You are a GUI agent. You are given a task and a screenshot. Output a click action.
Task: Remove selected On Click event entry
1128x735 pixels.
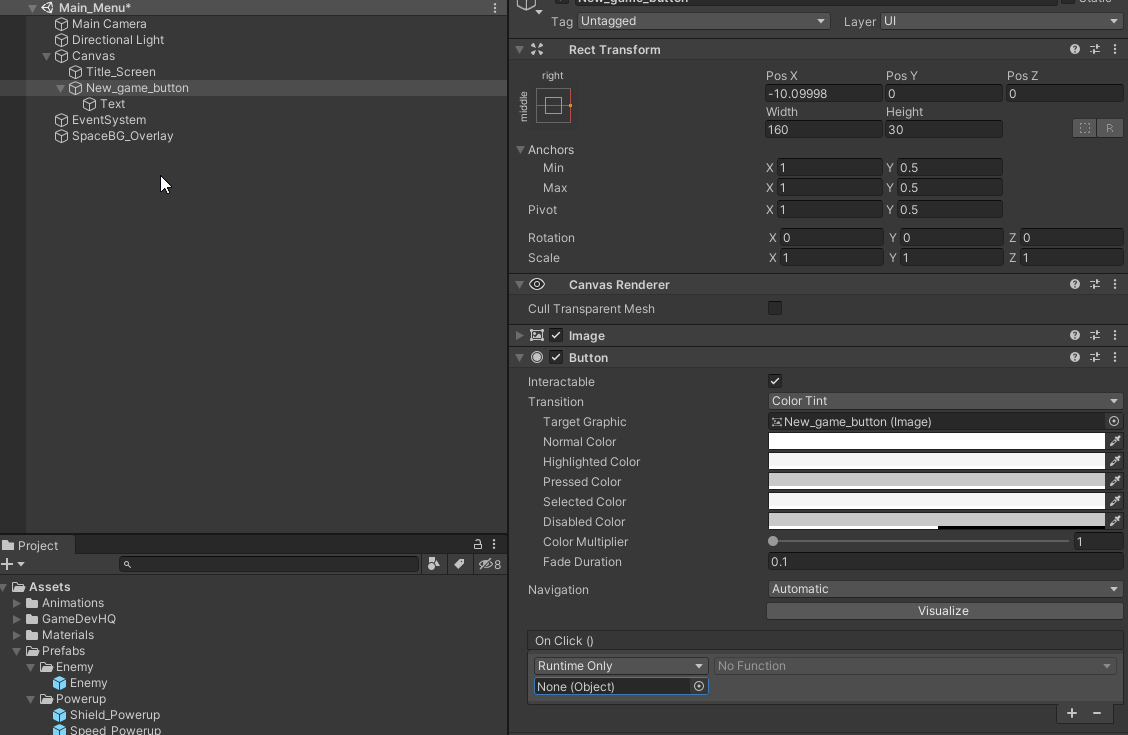coord(1097,713)
